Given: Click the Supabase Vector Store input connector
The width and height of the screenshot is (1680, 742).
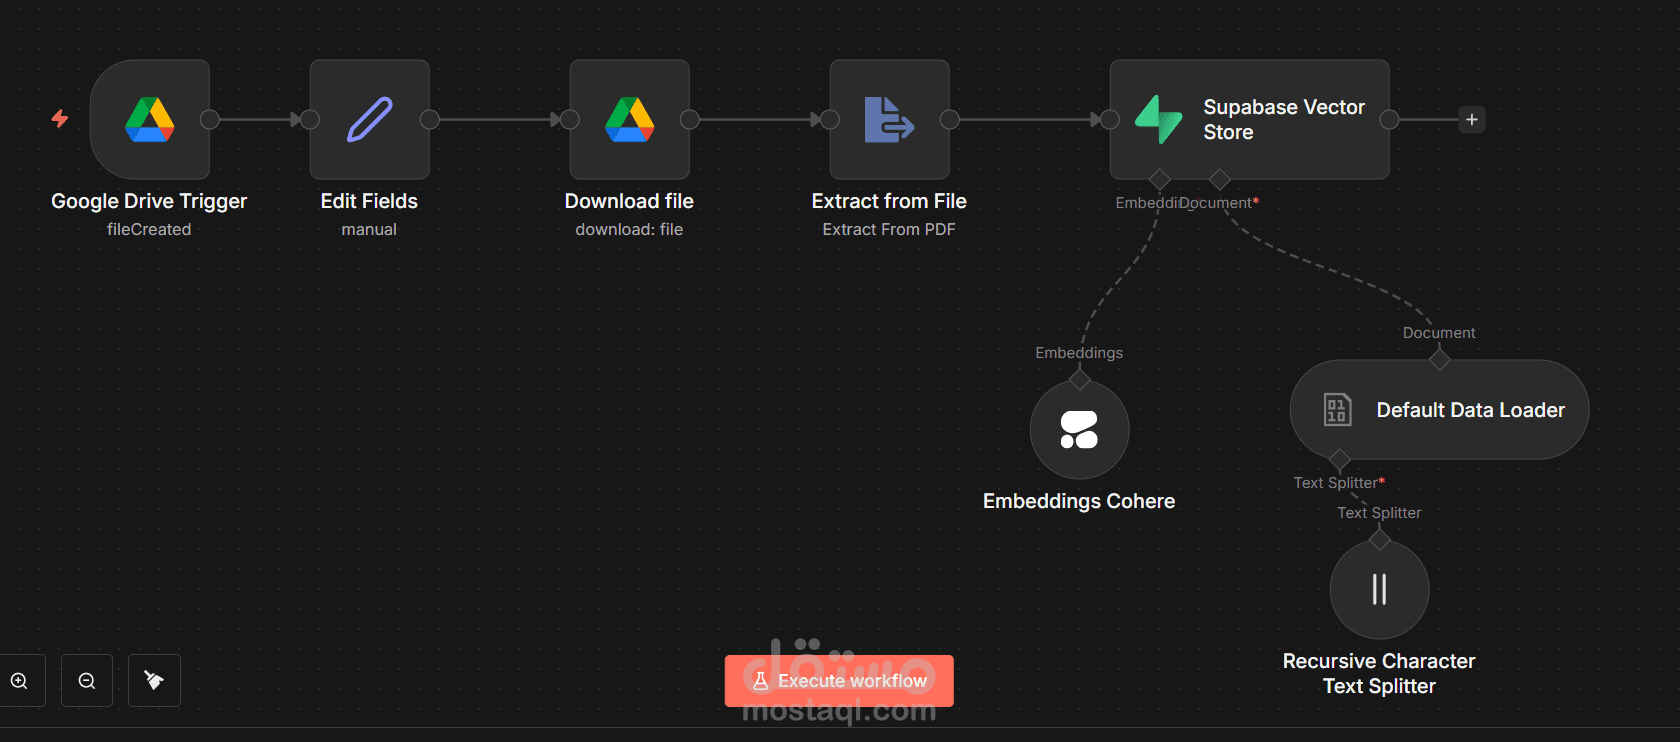Looking at the screenshot, I should tap(1110, 120).
